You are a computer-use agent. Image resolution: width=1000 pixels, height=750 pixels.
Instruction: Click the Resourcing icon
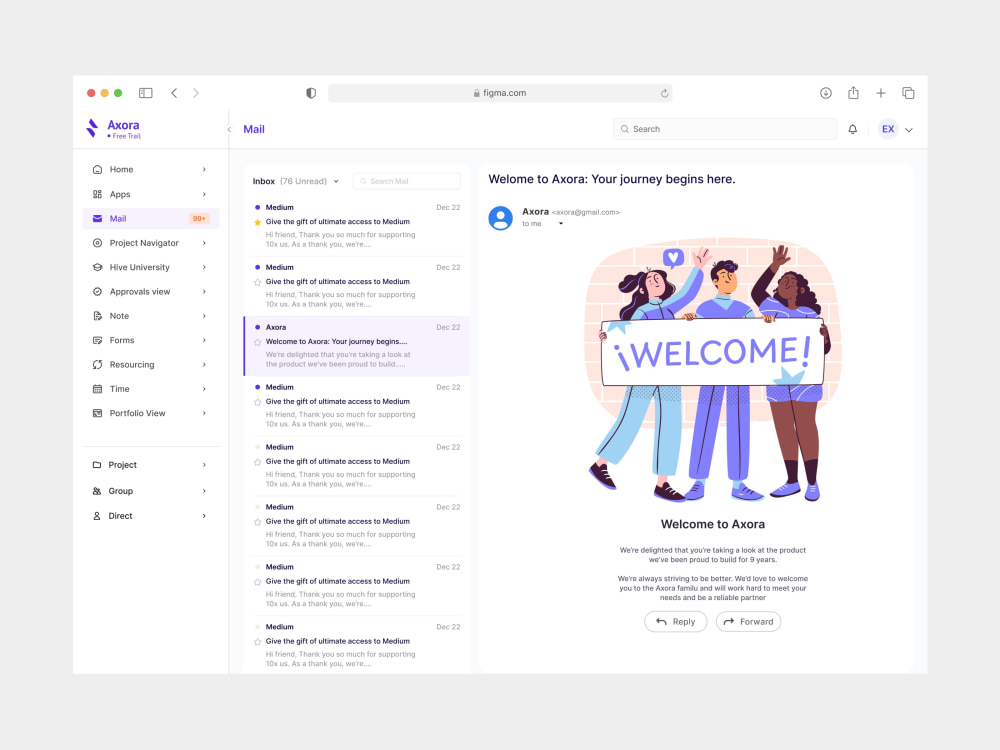click(x=97, y=365)
